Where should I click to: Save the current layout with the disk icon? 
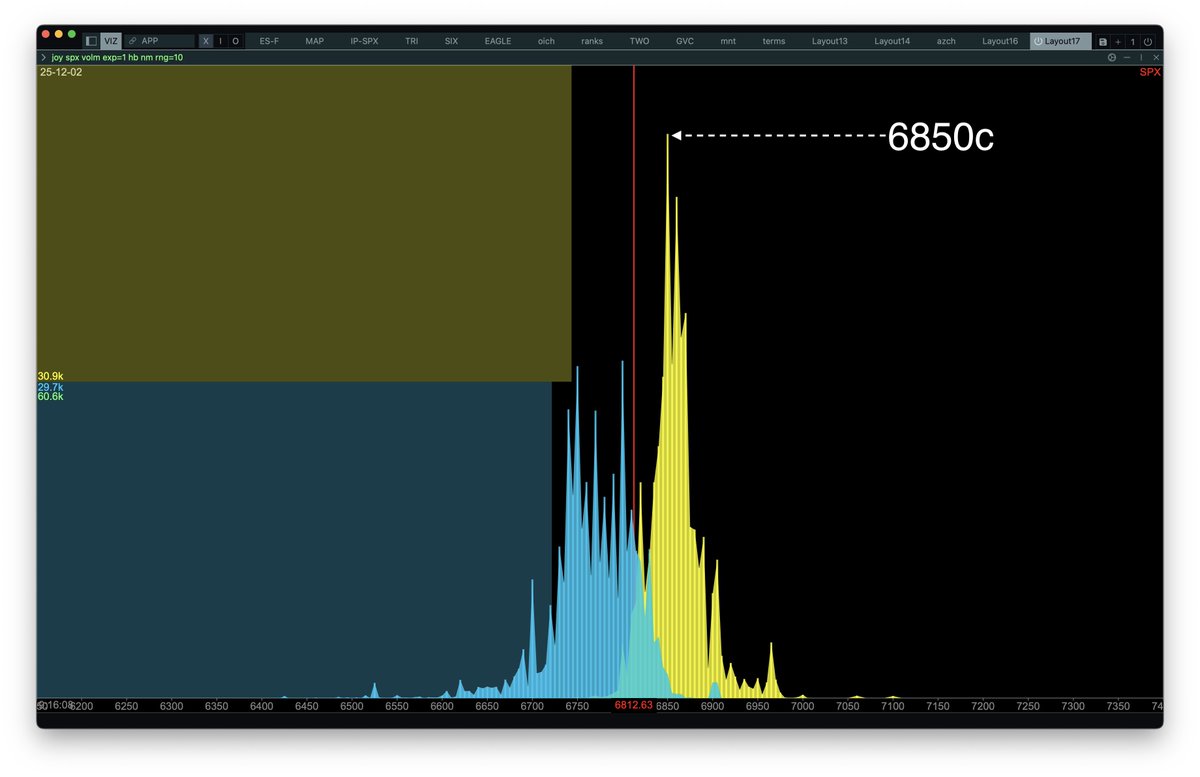(1103, 41)
